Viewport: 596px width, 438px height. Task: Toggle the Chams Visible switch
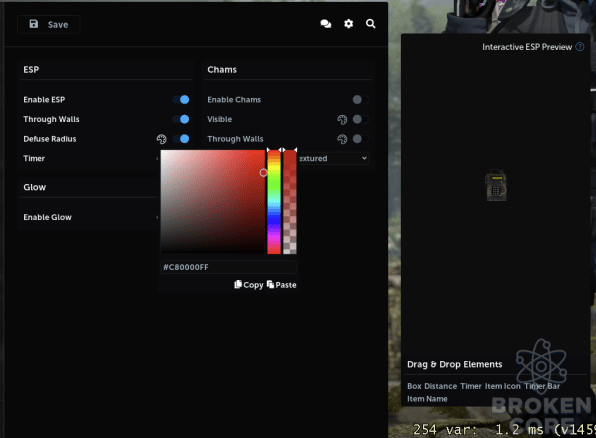360,119
